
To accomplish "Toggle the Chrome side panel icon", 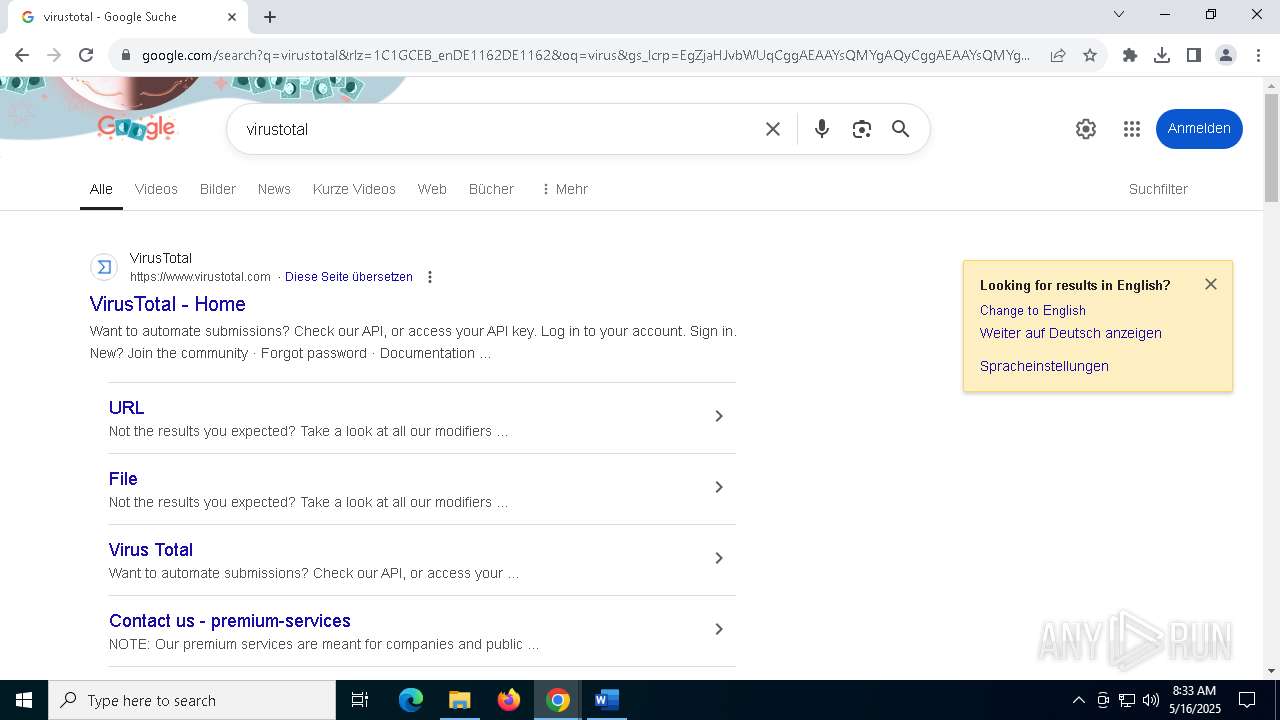I will pos(1193,55).
